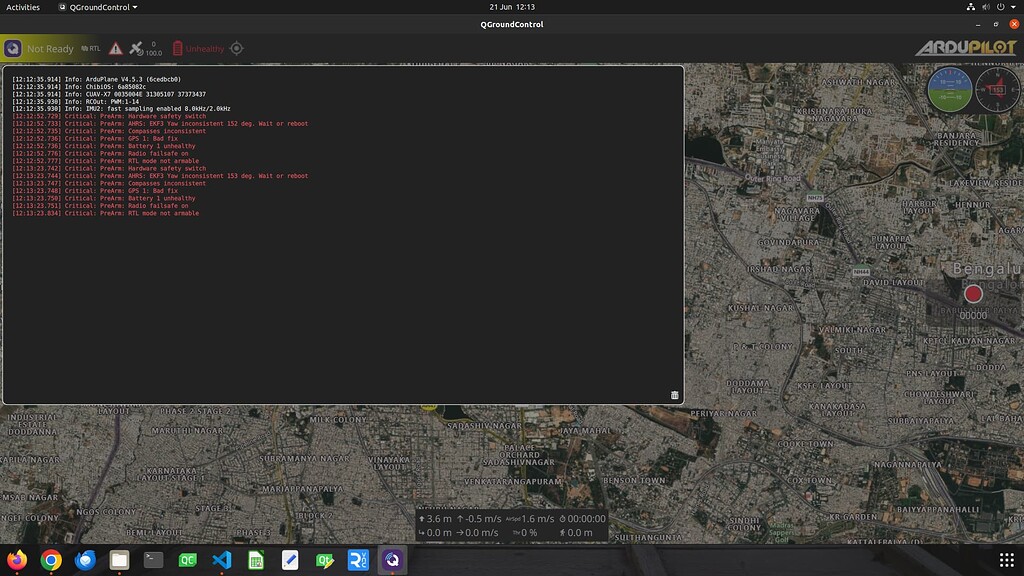Click the red vehicle marker on the map
The height and width of the screenshot is (576, 1024).
click(973, 294)
